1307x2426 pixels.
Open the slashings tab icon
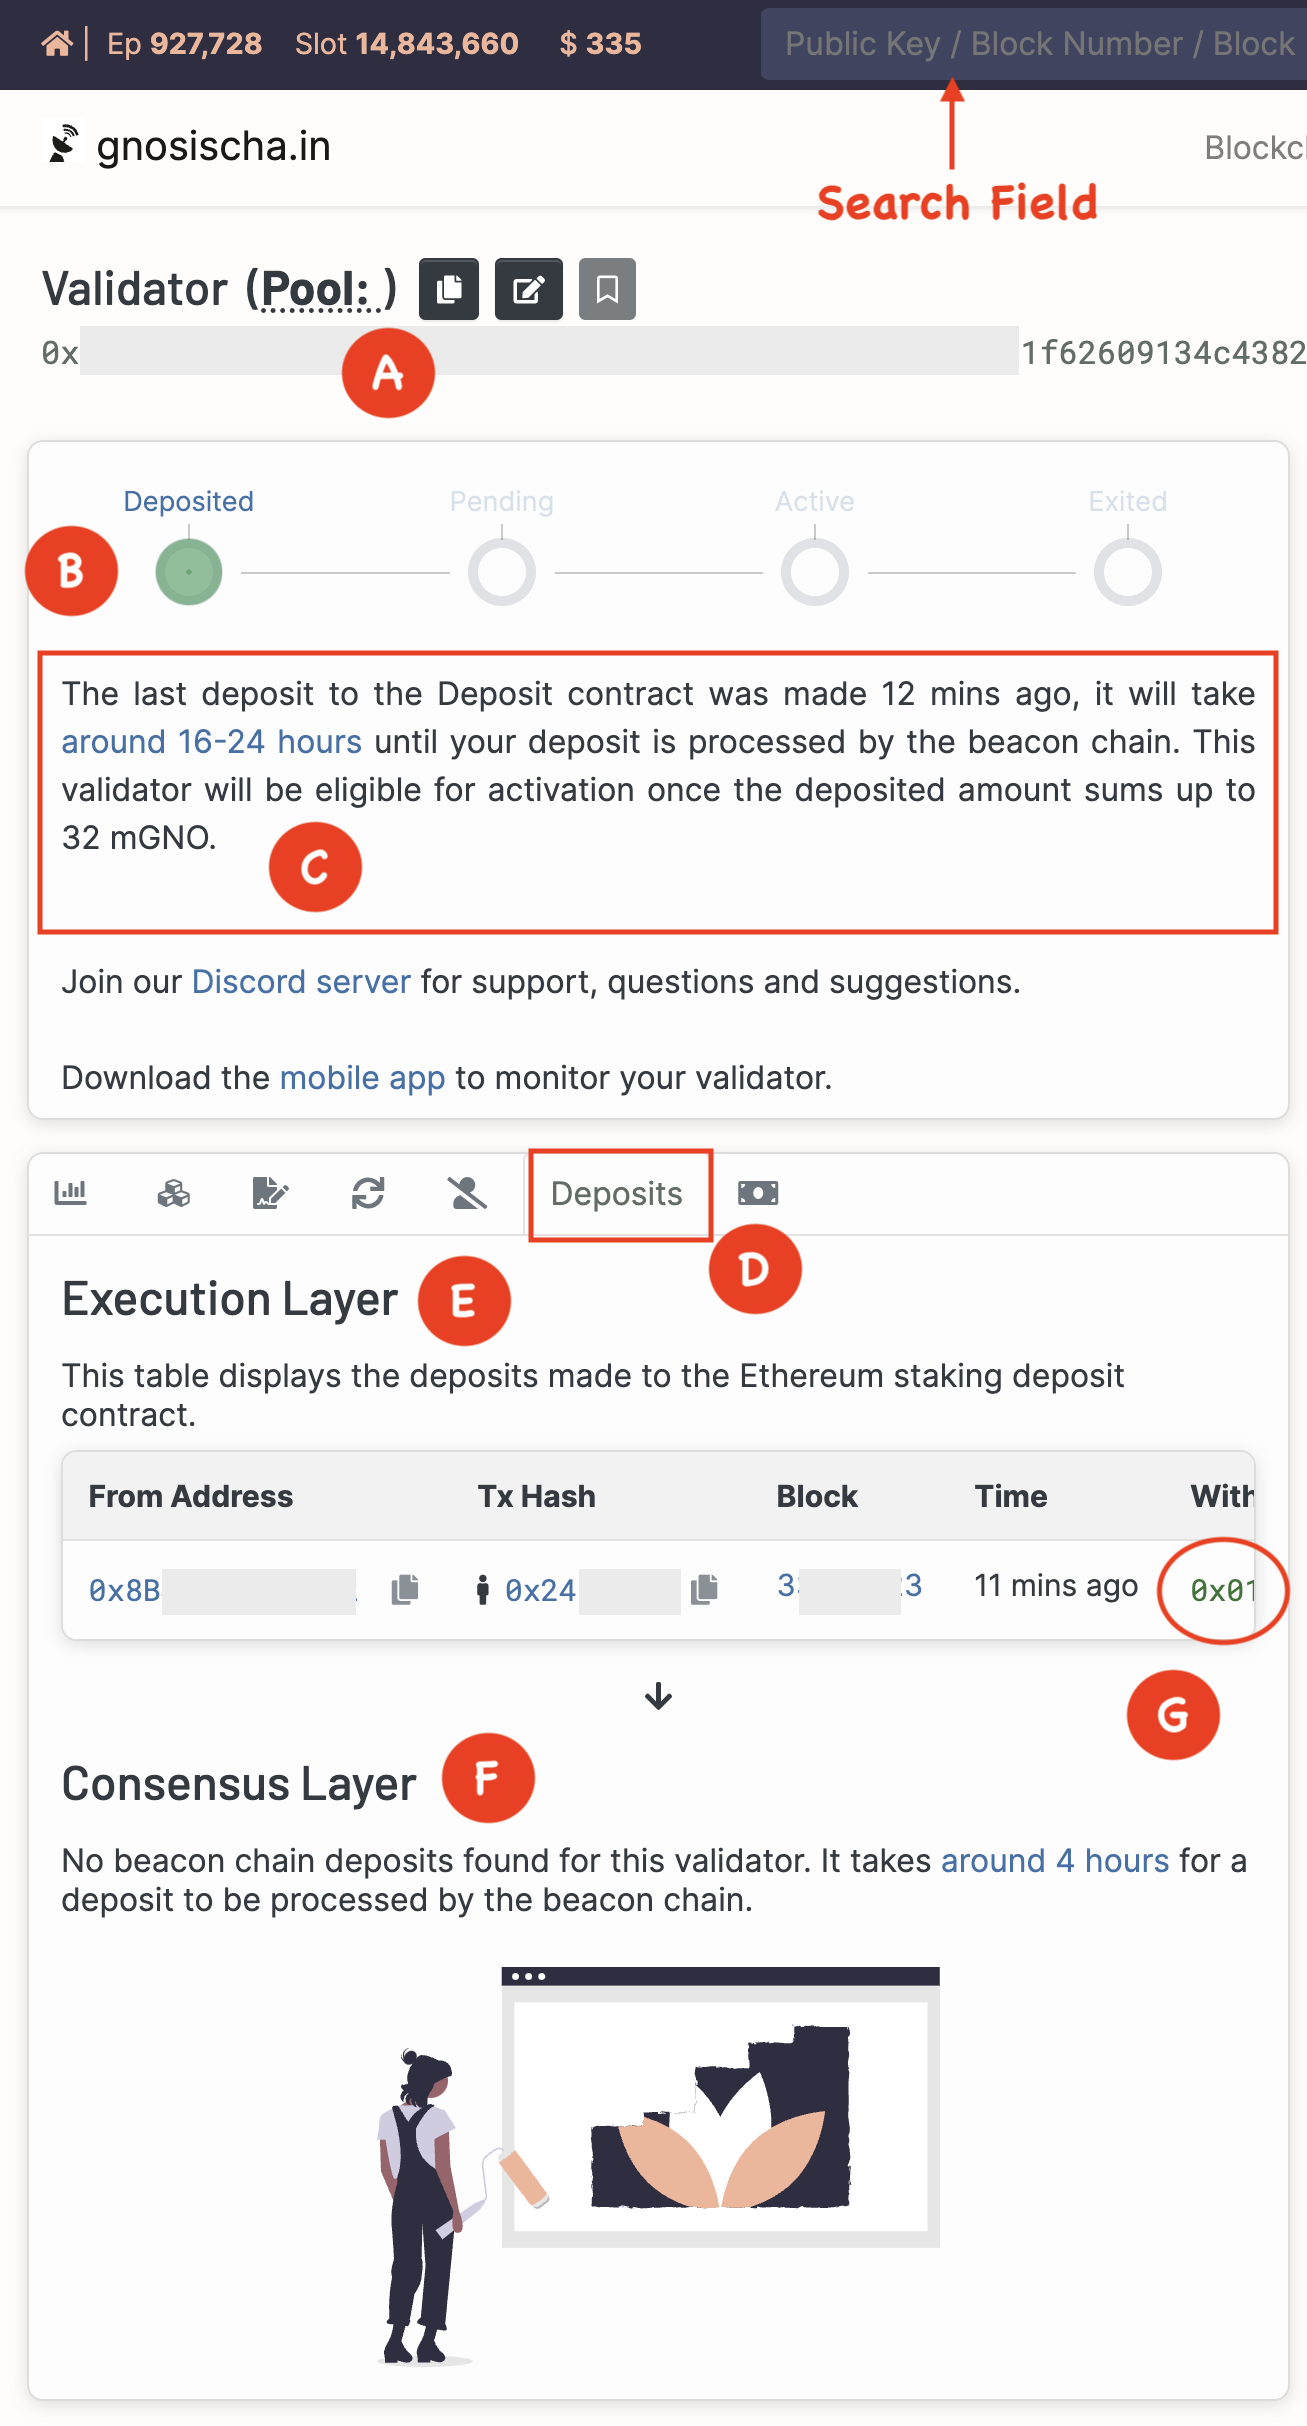[x=466, y=1193]
